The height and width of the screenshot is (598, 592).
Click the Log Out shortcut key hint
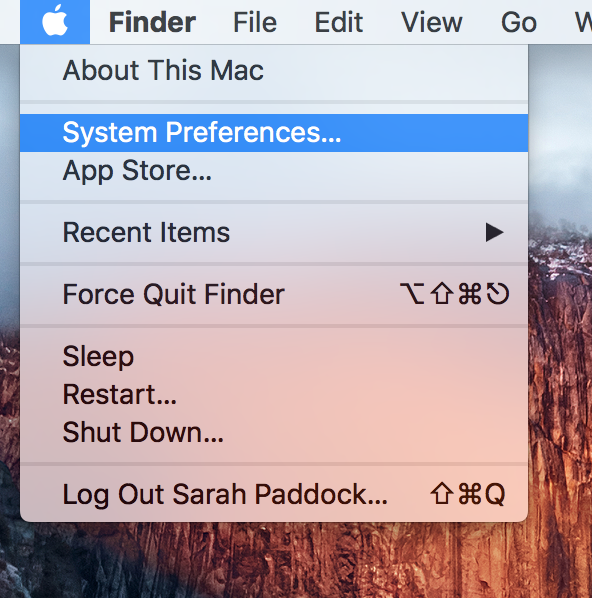click(468, 494)
